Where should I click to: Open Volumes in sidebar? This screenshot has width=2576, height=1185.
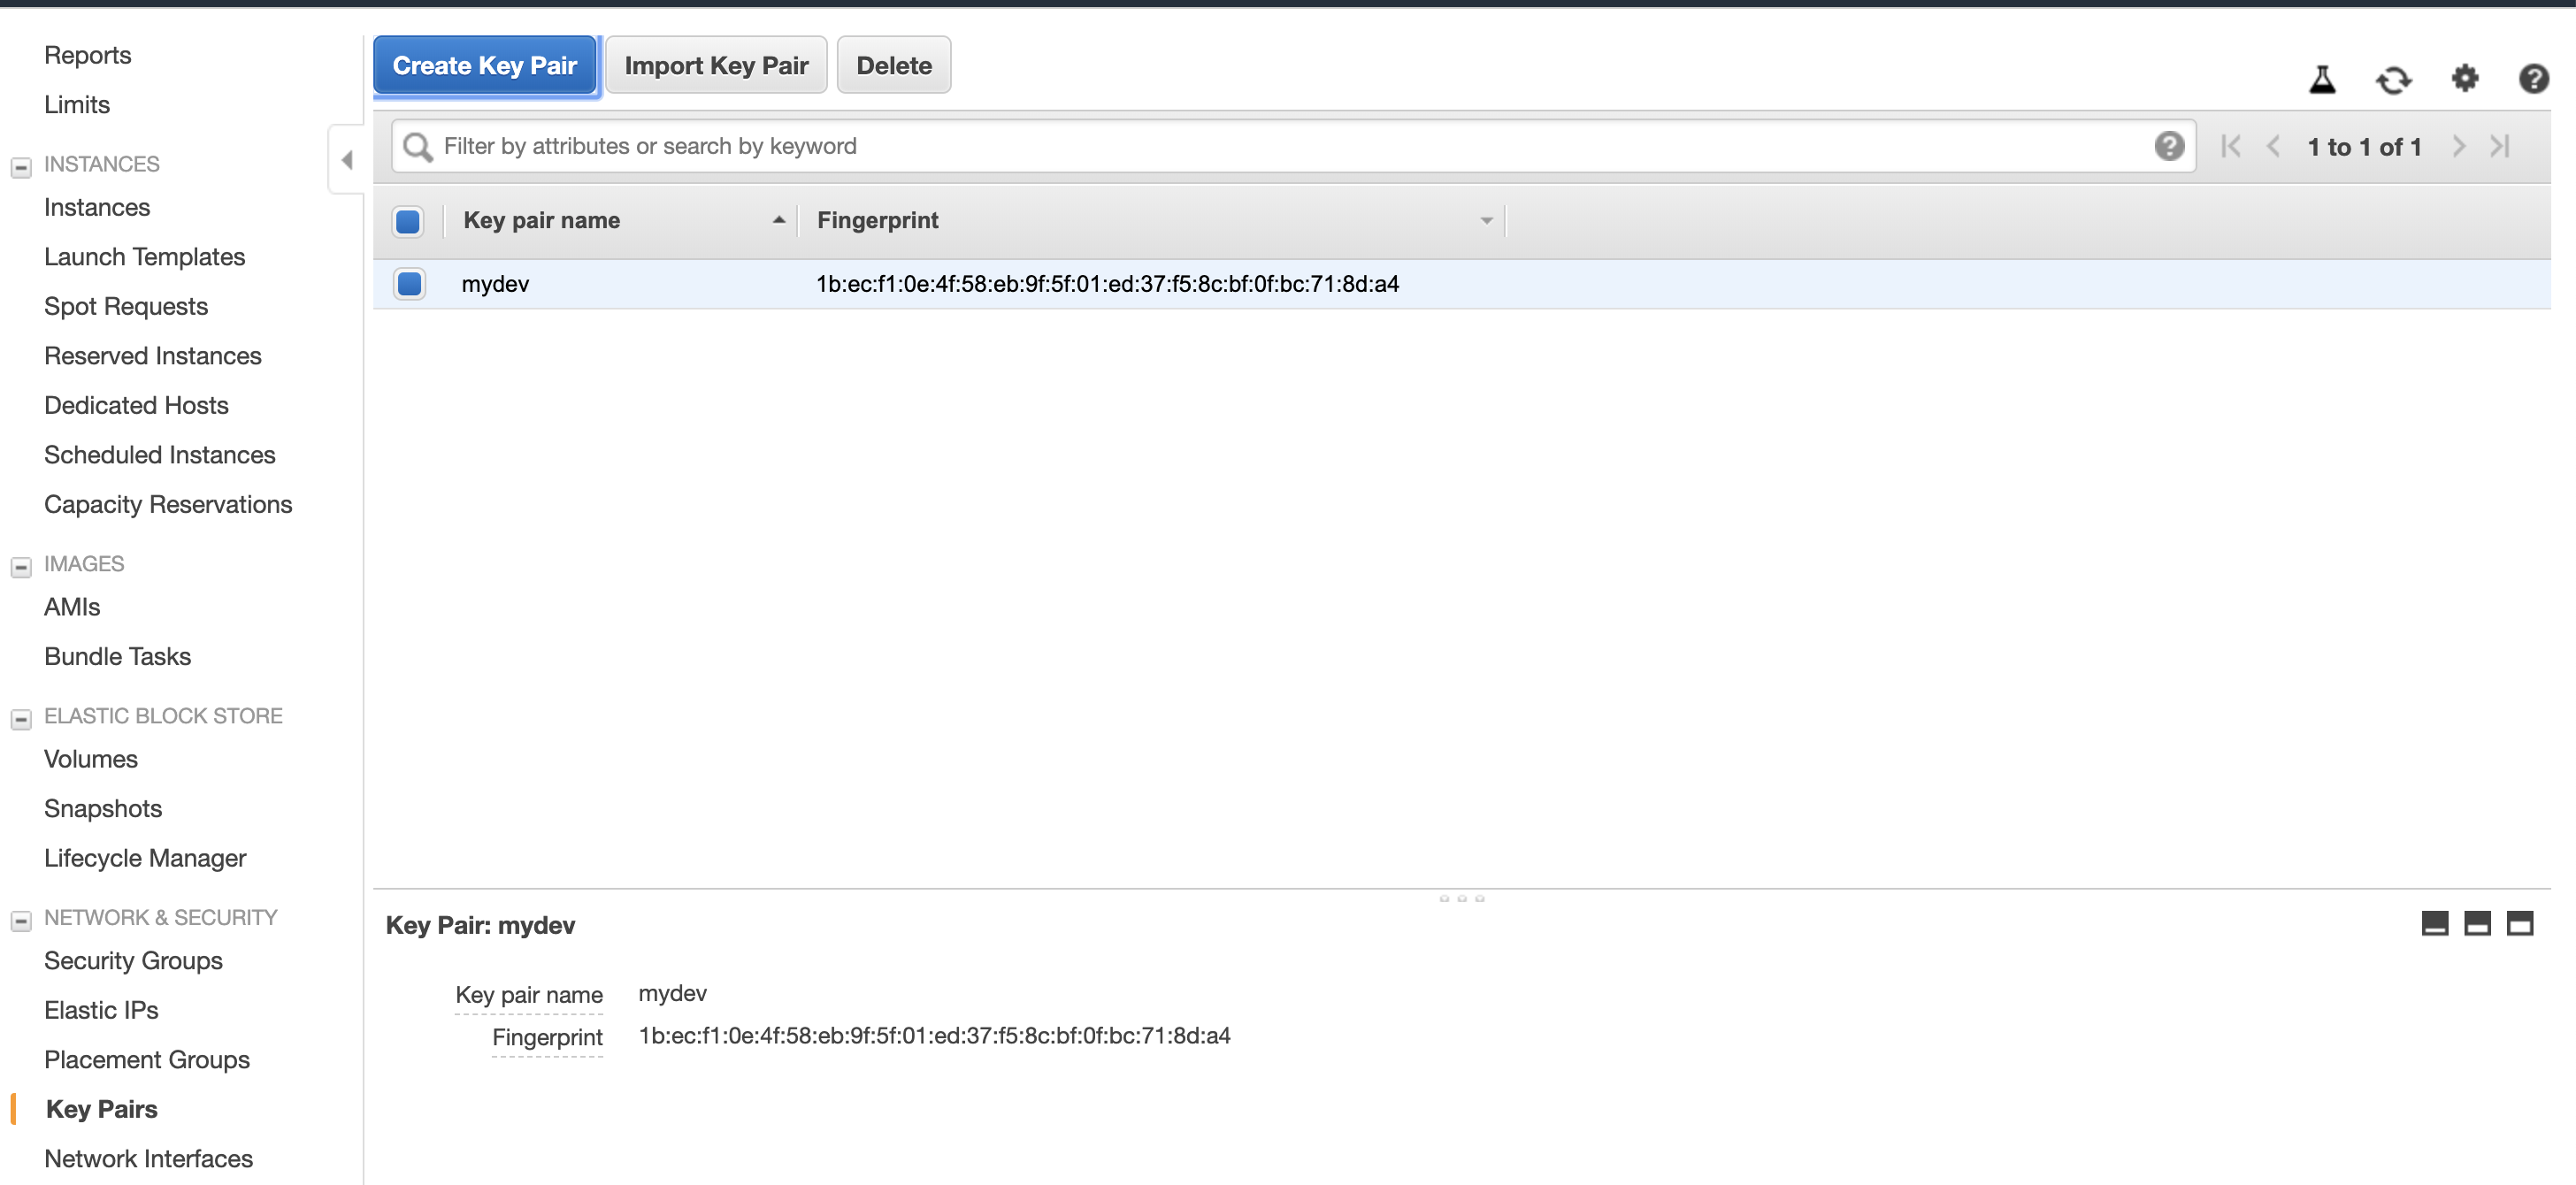[91, 759]
